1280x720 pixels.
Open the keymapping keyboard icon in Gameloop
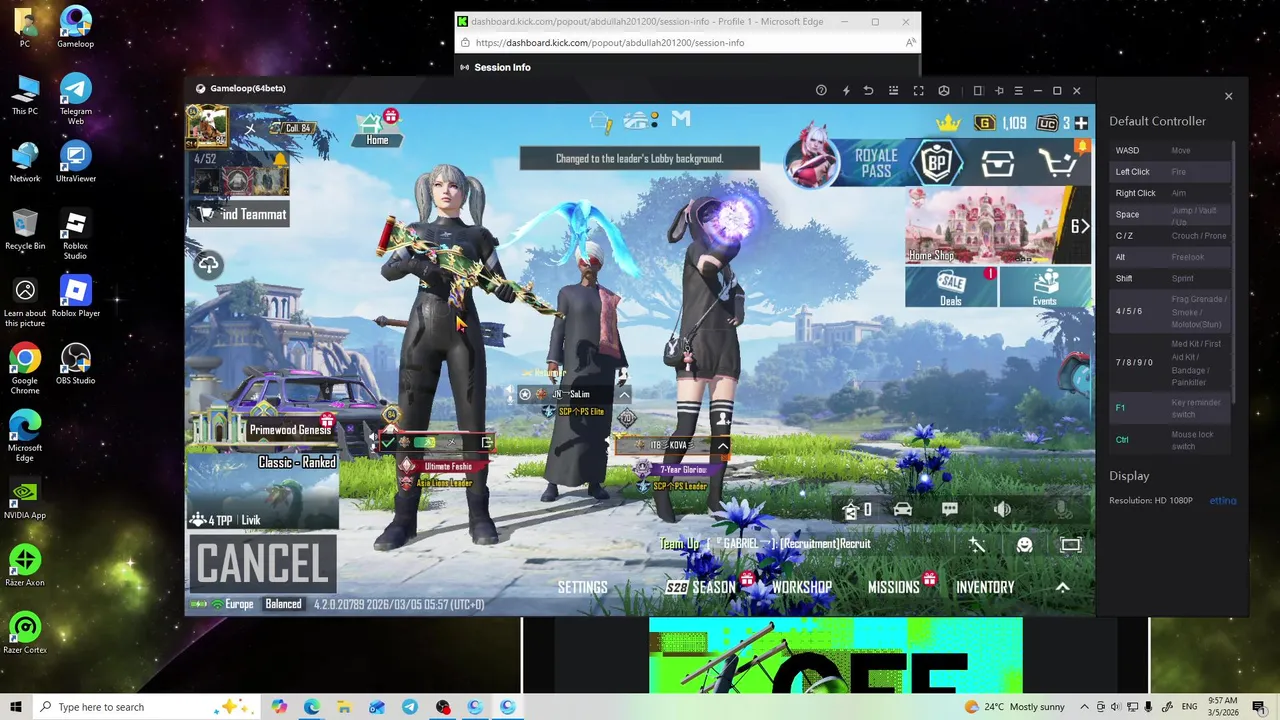[894, 90]
